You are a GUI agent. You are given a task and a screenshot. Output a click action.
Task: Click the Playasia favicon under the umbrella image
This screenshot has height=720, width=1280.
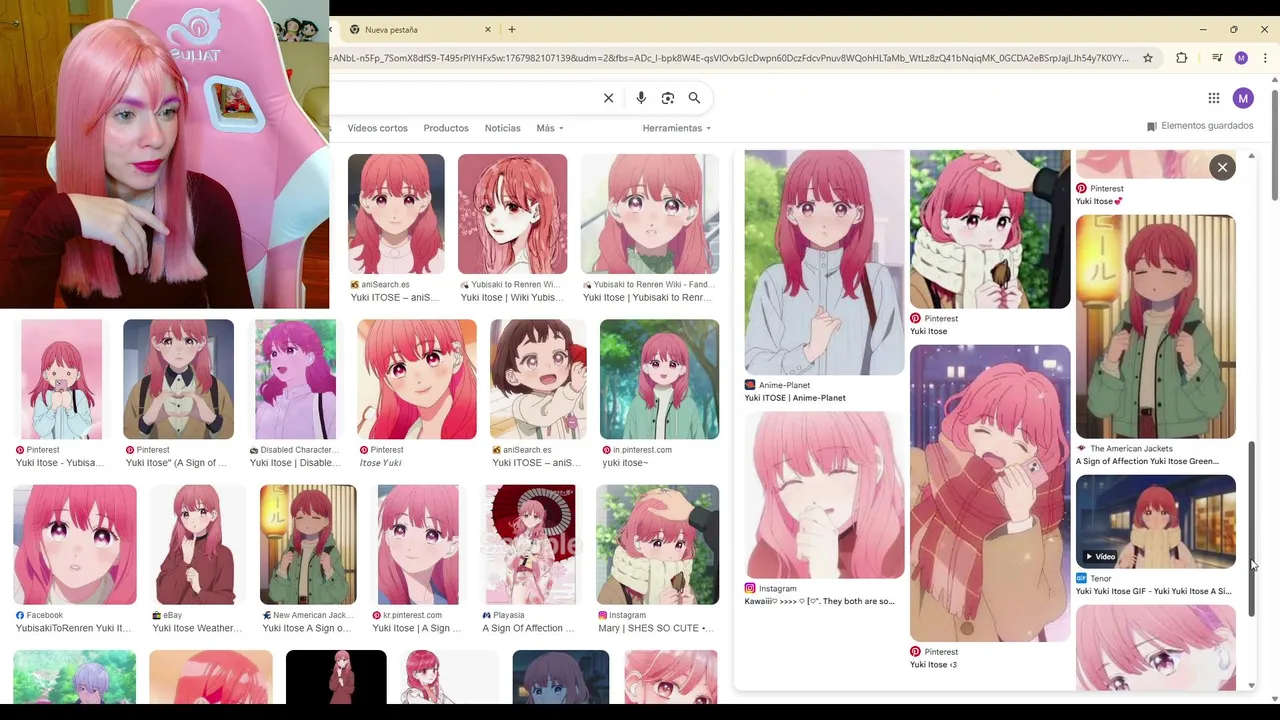[487, 615]
